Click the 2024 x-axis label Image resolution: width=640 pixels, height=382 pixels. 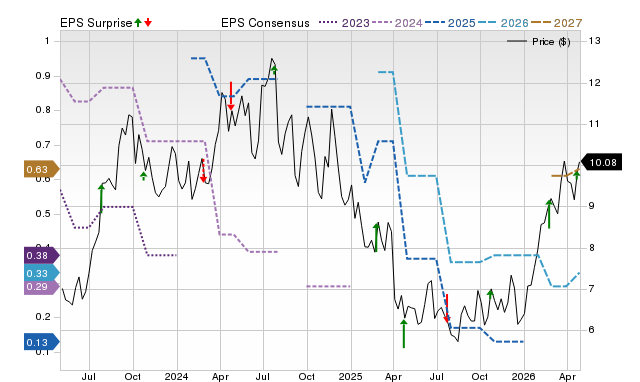(x=176, y=376)
